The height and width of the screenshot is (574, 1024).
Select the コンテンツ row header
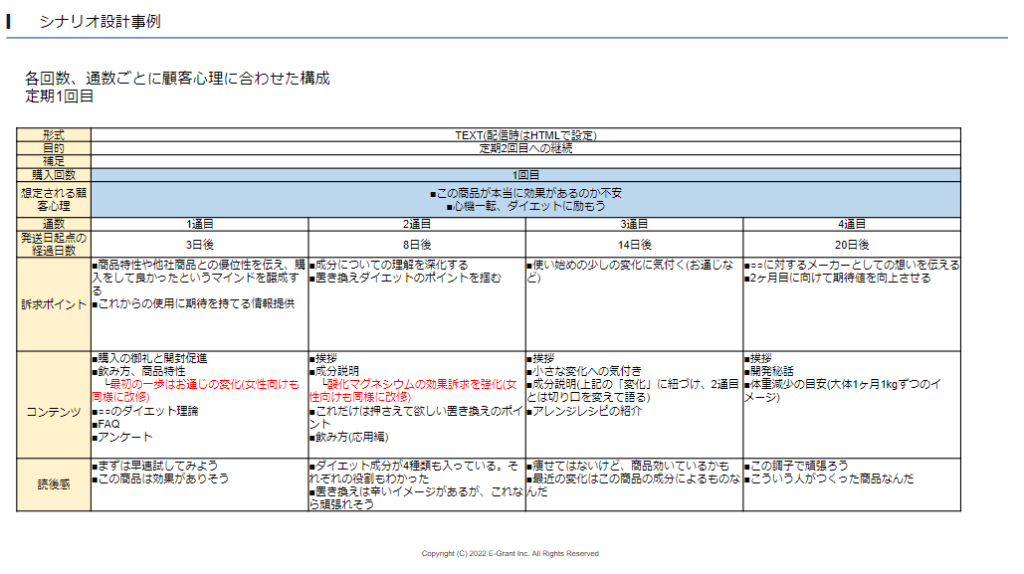pos(53,412)
